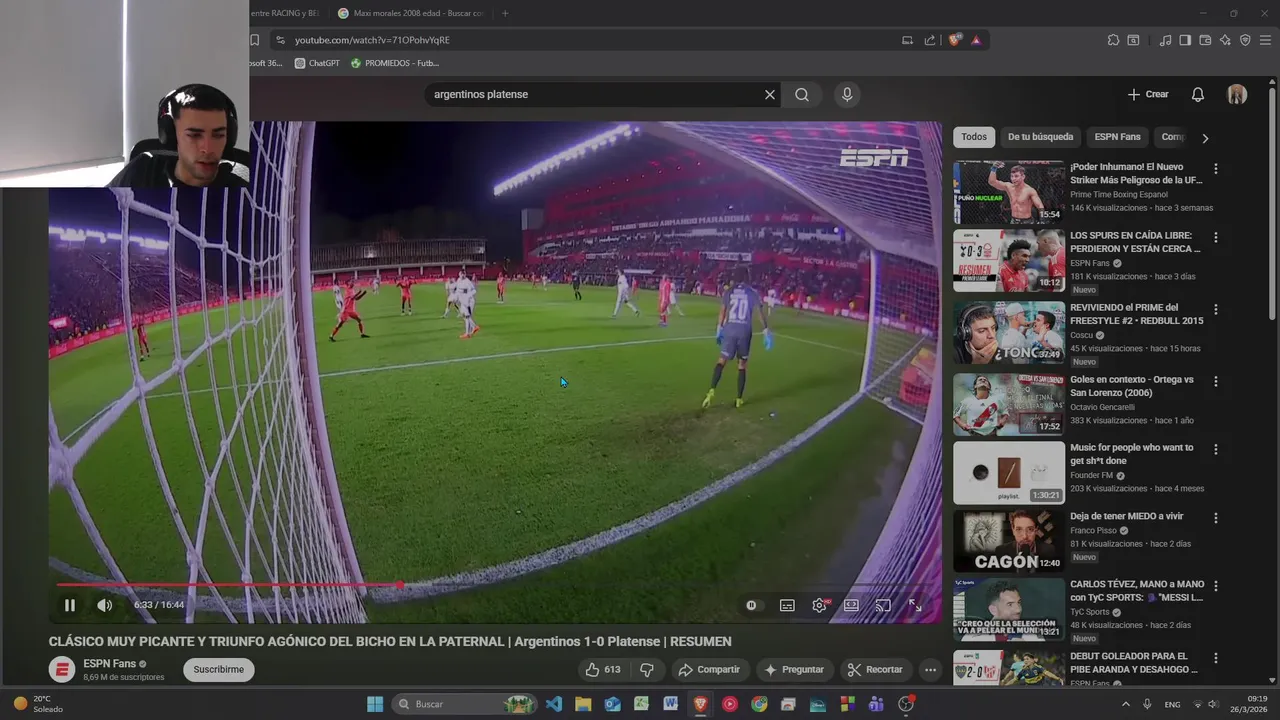
Task: Open a new browser tab plus
Action: pos(505,13)
